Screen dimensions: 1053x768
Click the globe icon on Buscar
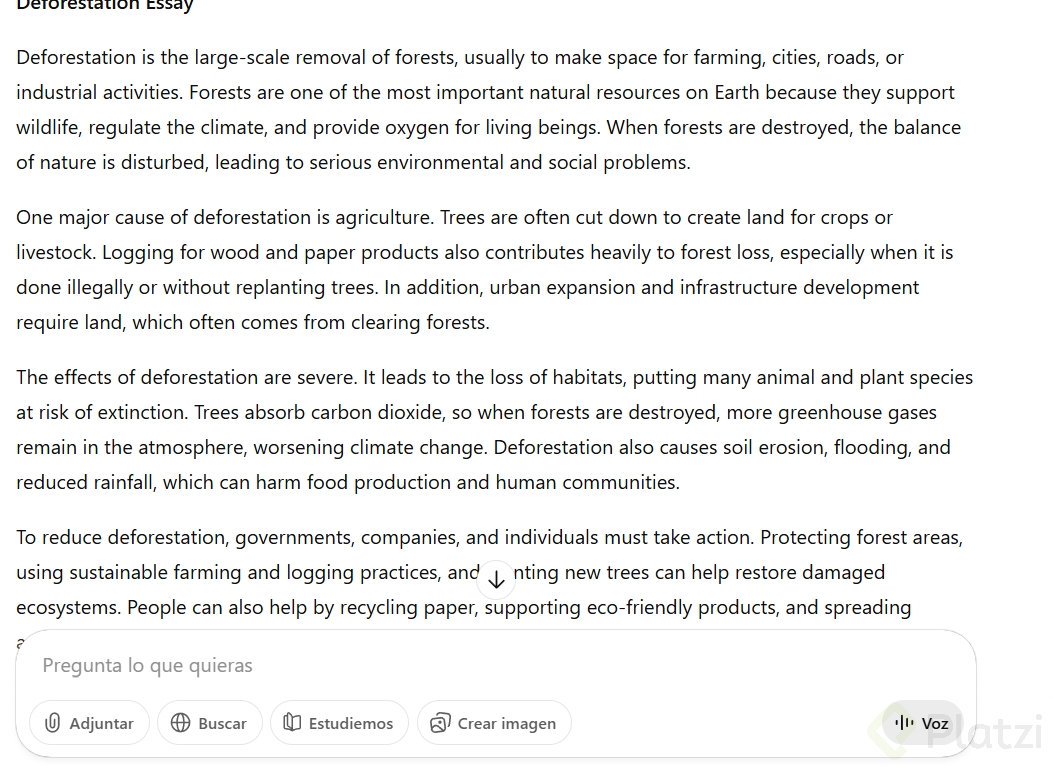181,723
